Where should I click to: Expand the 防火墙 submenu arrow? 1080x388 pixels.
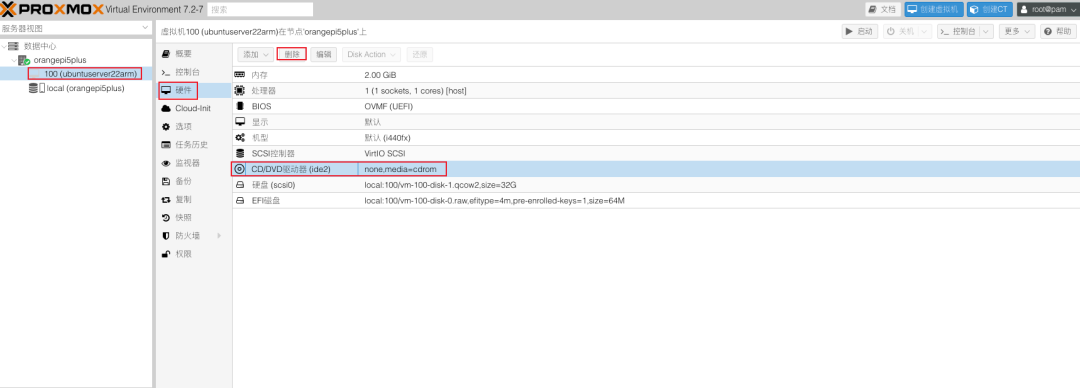(219, 236)
